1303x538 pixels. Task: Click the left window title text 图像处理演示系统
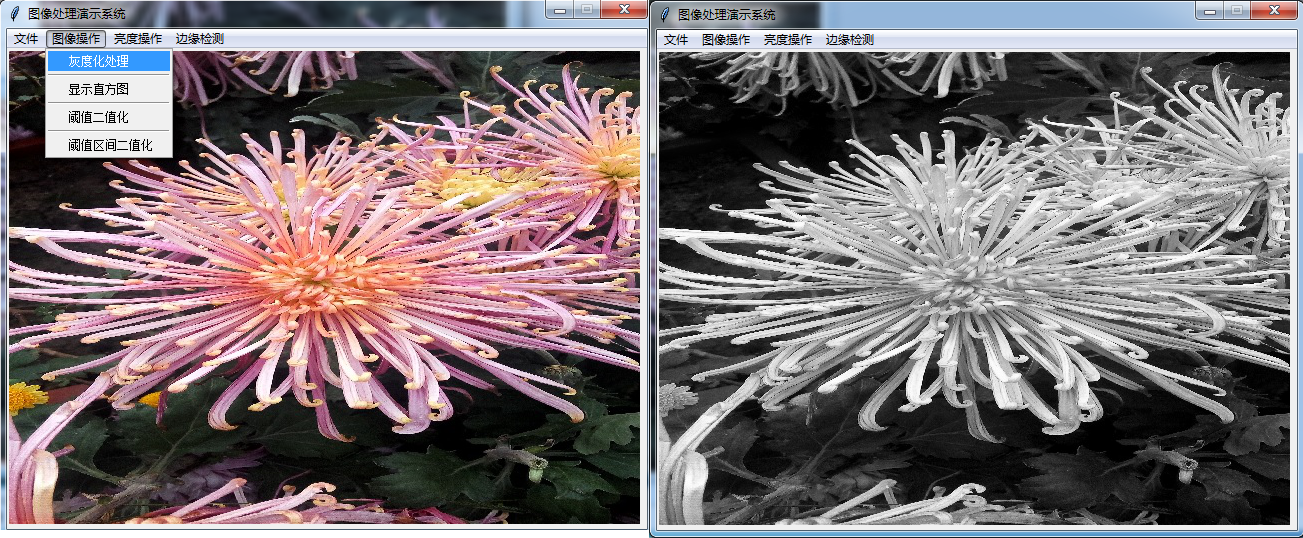click(77, 14)
